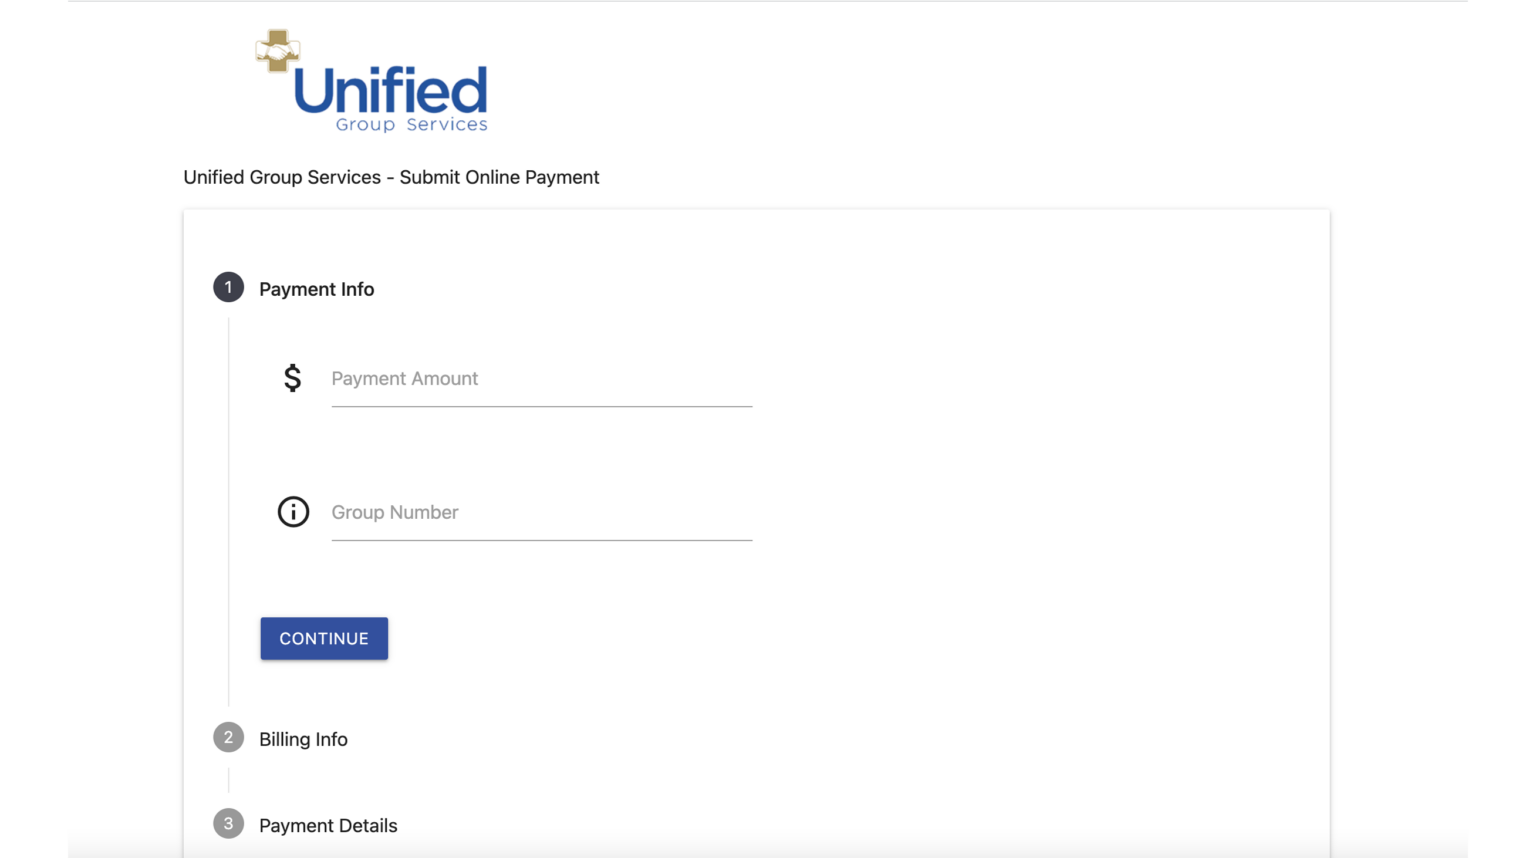This screenshot has width=1536, height=858.
Task: Select the Payment Info step header
Action: pyautogui.click(x=317, y=289)
